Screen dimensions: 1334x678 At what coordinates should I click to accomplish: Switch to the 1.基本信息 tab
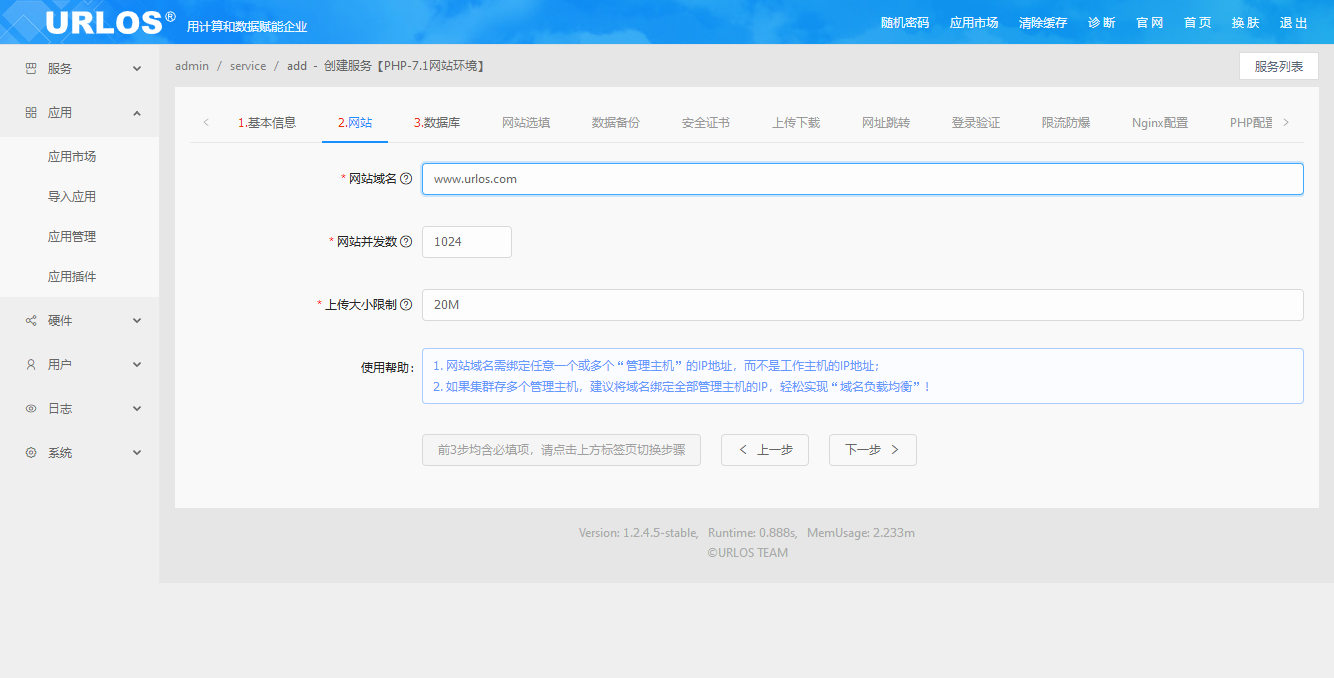(267, 123)
